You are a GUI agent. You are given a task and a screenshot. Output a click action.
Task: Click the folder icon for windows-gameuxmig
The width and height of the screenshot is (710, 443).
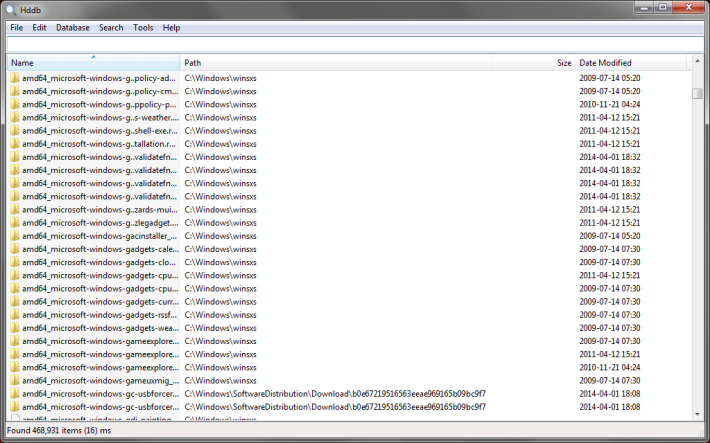click(x=15, y=380)
